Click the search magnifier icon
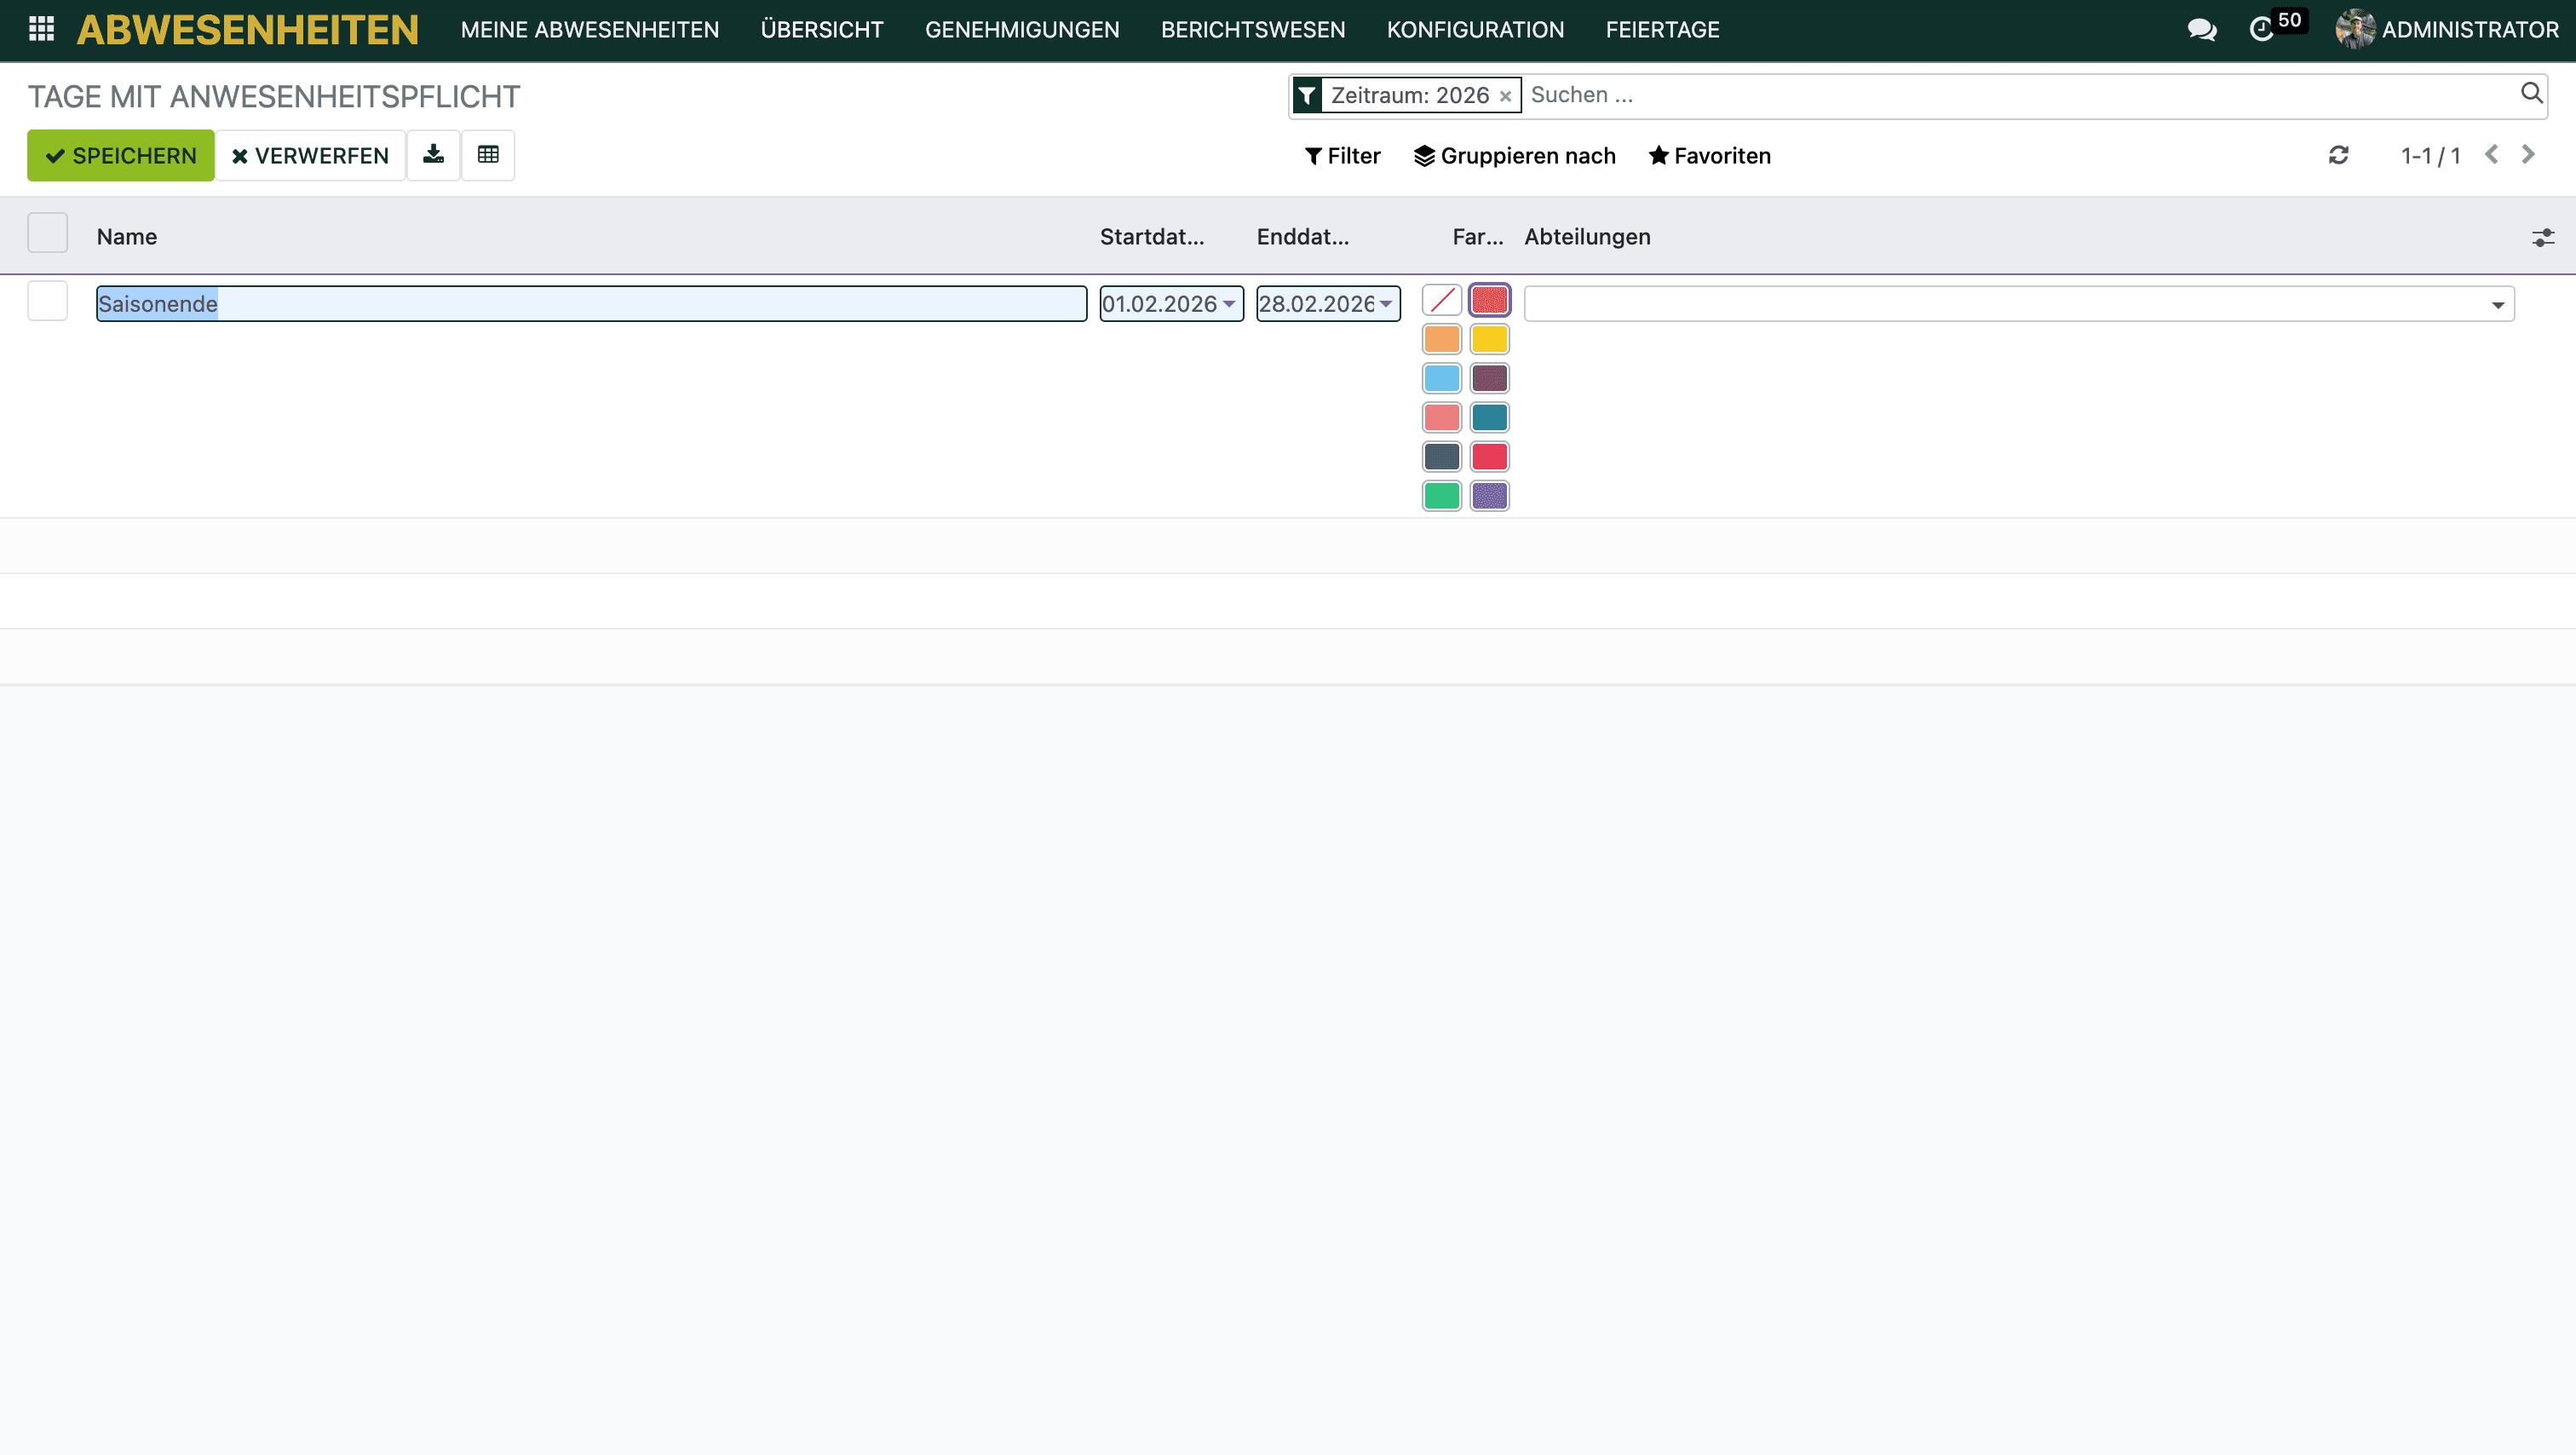Screen dimensions: 2576x1455 (x=2531, y=94)
